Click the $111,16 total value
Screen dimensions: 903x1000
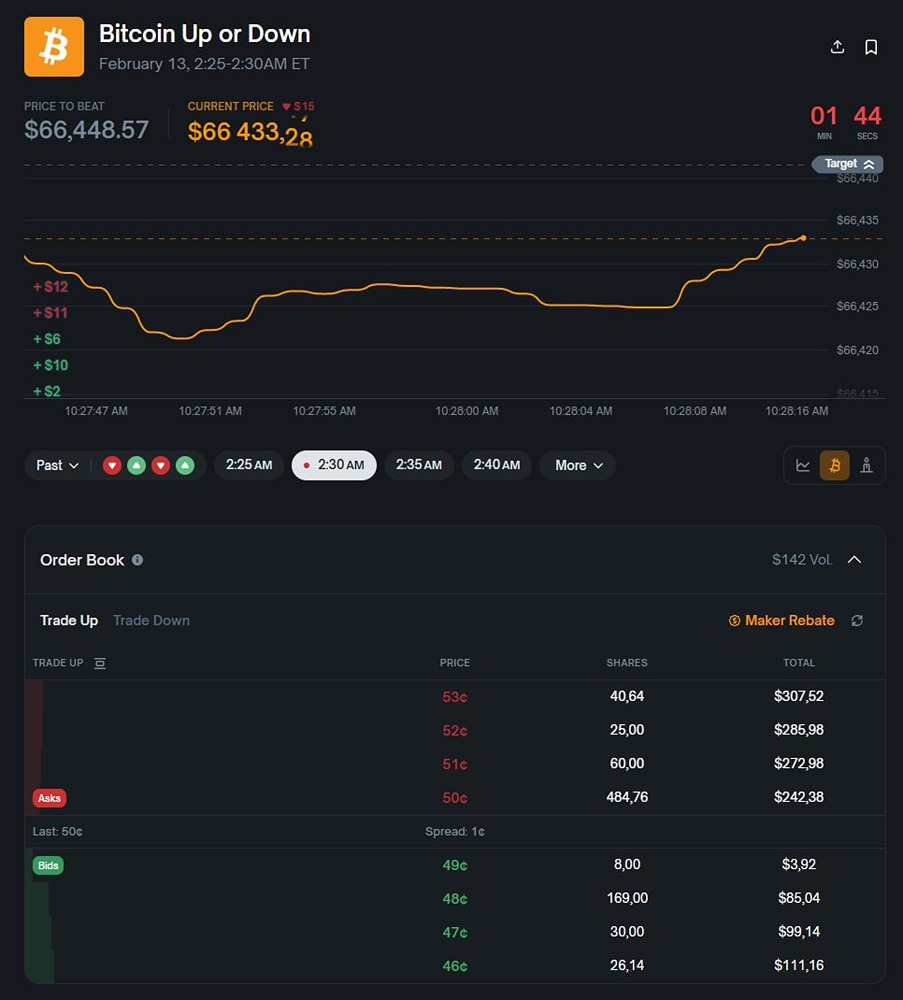[x=798, y=966]
